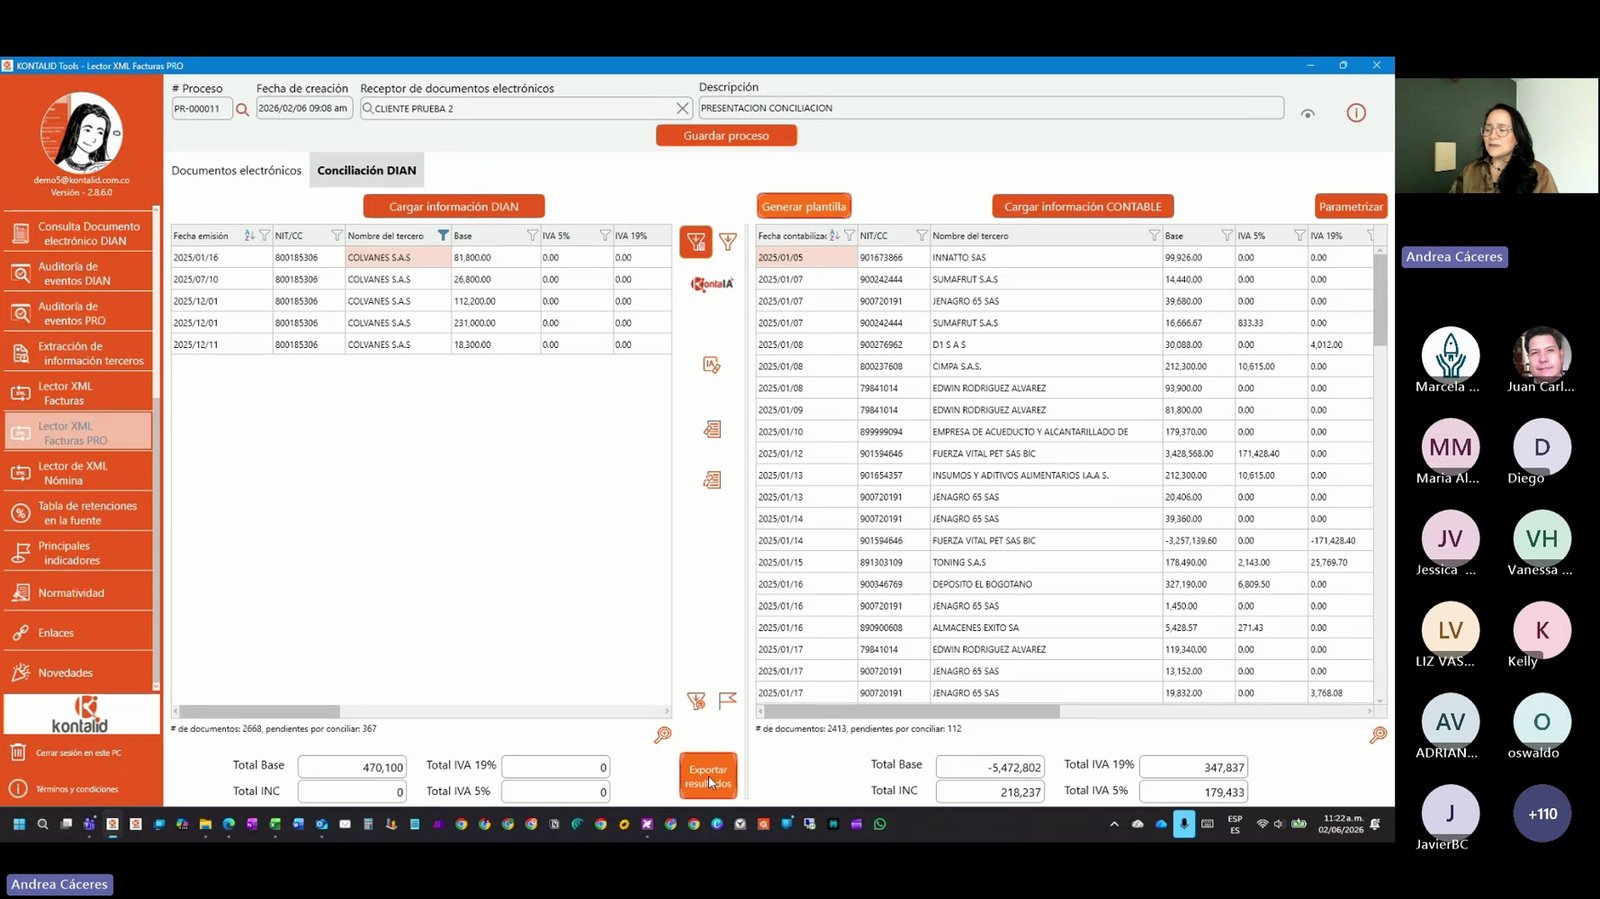
Task: Toggle sort on Fecha emisión column
Action: [x=249, y=236]
